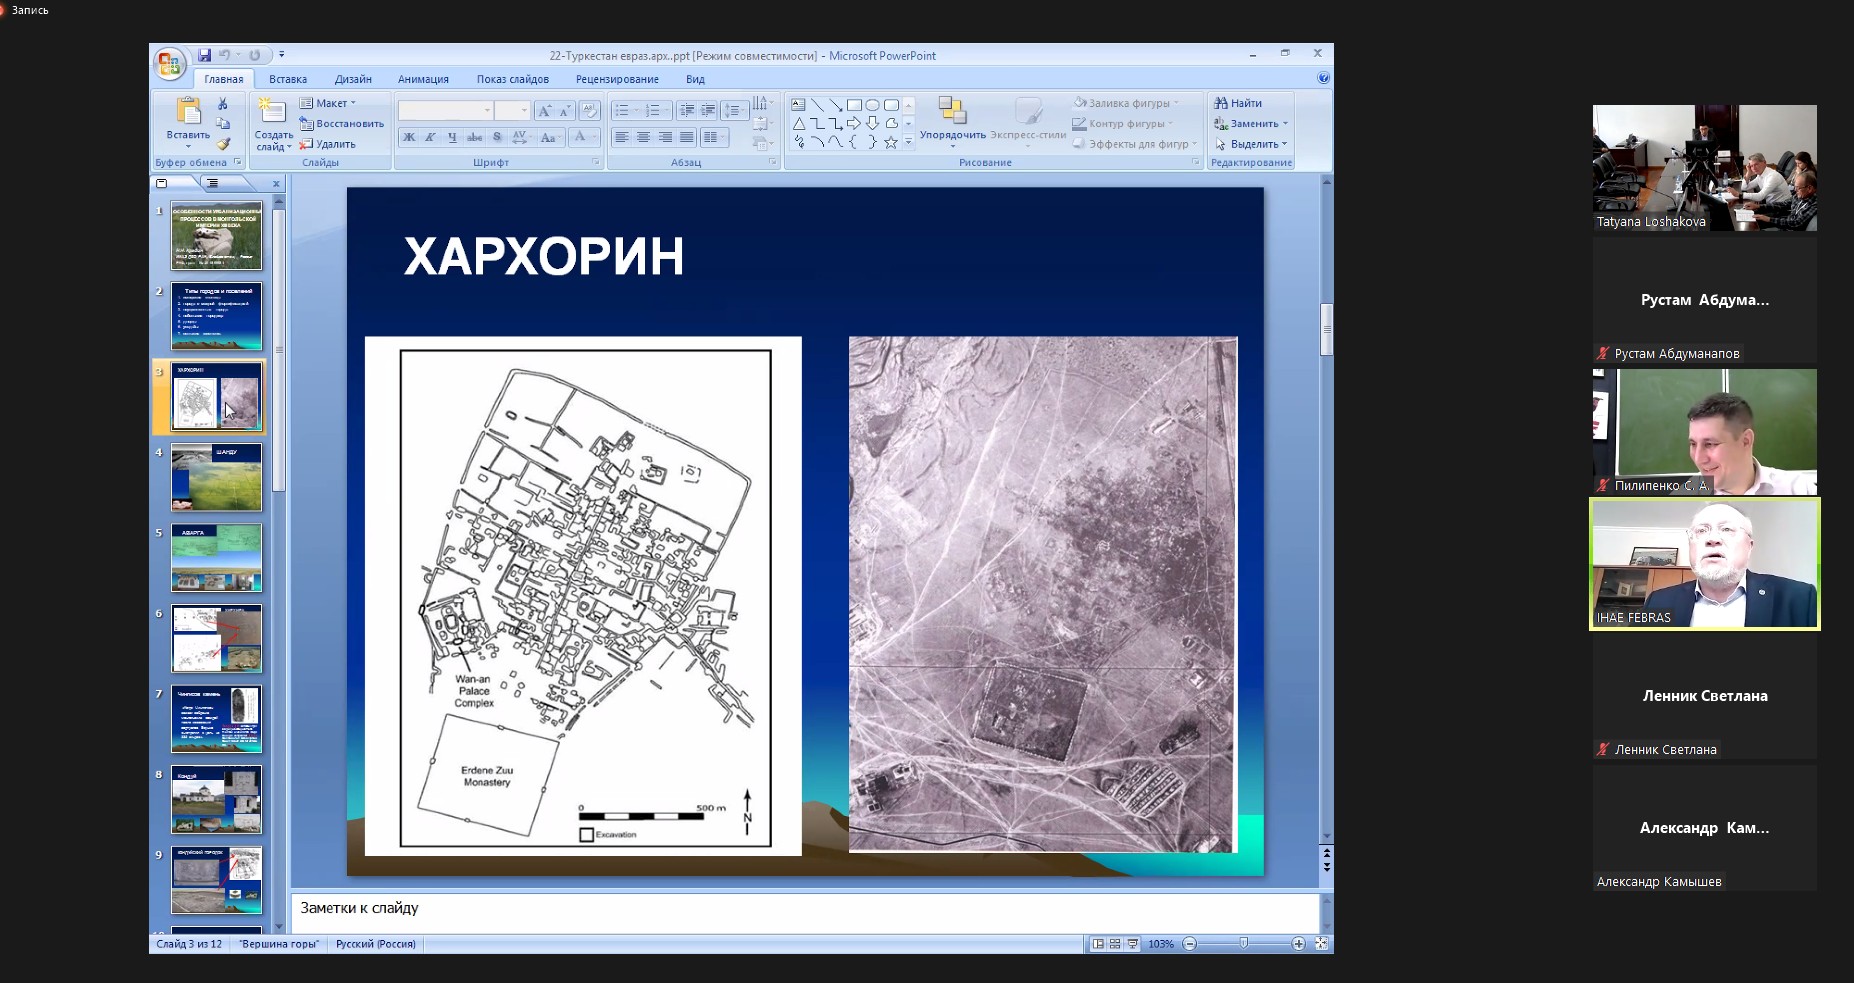The width and height of the screenshot is (1854, 983).
Task: Select slide 4 thumbnail in slide panel
Action: click(x=217, y=477)
